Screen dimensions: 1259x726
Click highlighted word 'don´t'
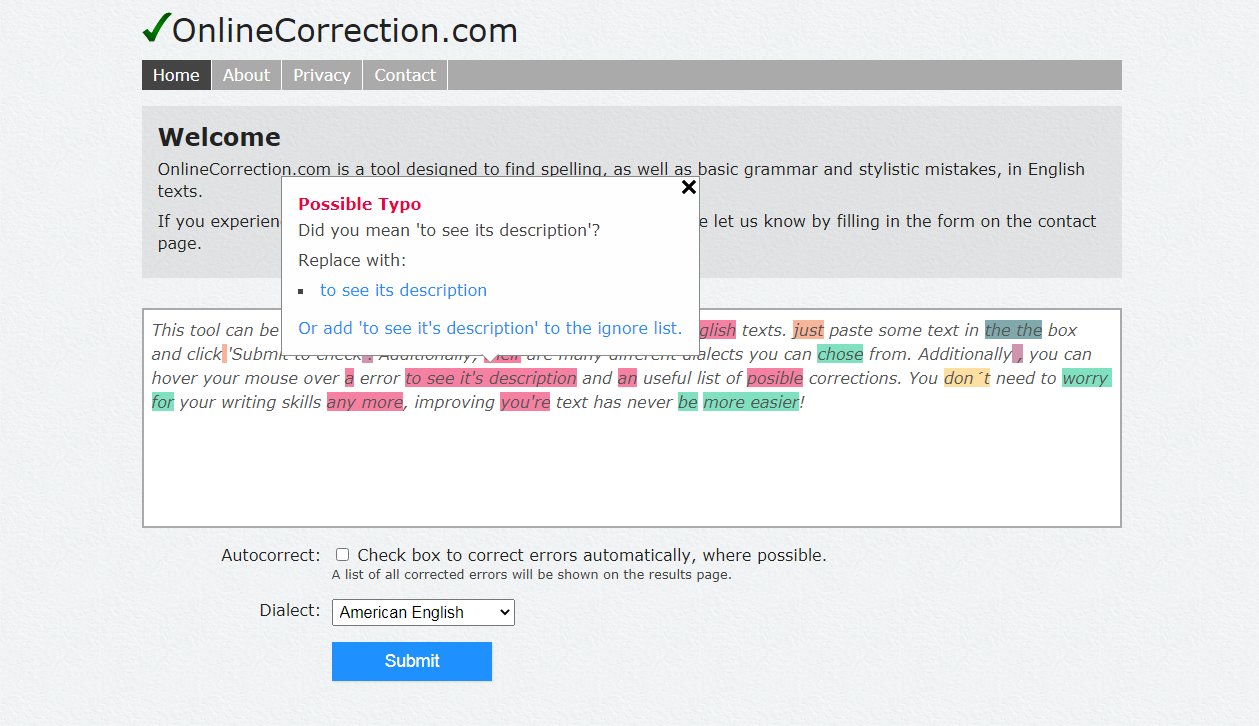coord(967,378)
